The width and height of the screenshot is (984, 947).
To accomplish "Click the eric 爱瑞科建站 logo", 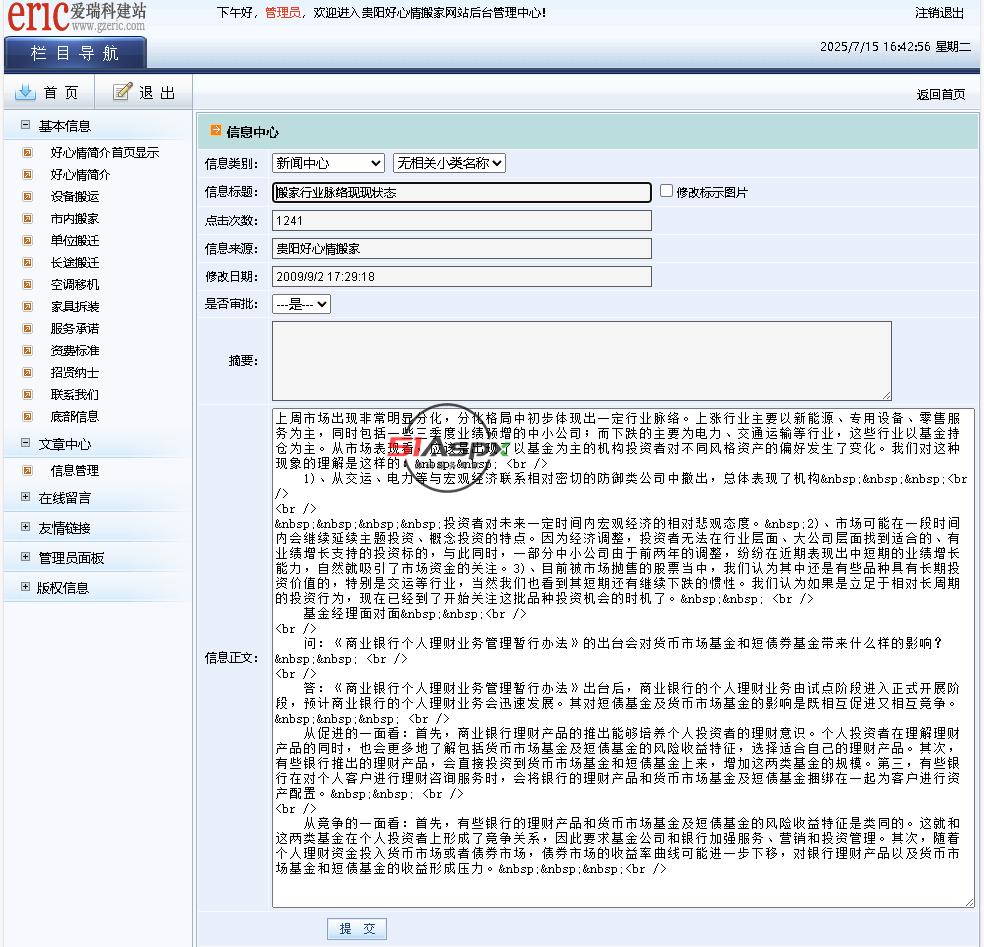I will pos(76,17).
